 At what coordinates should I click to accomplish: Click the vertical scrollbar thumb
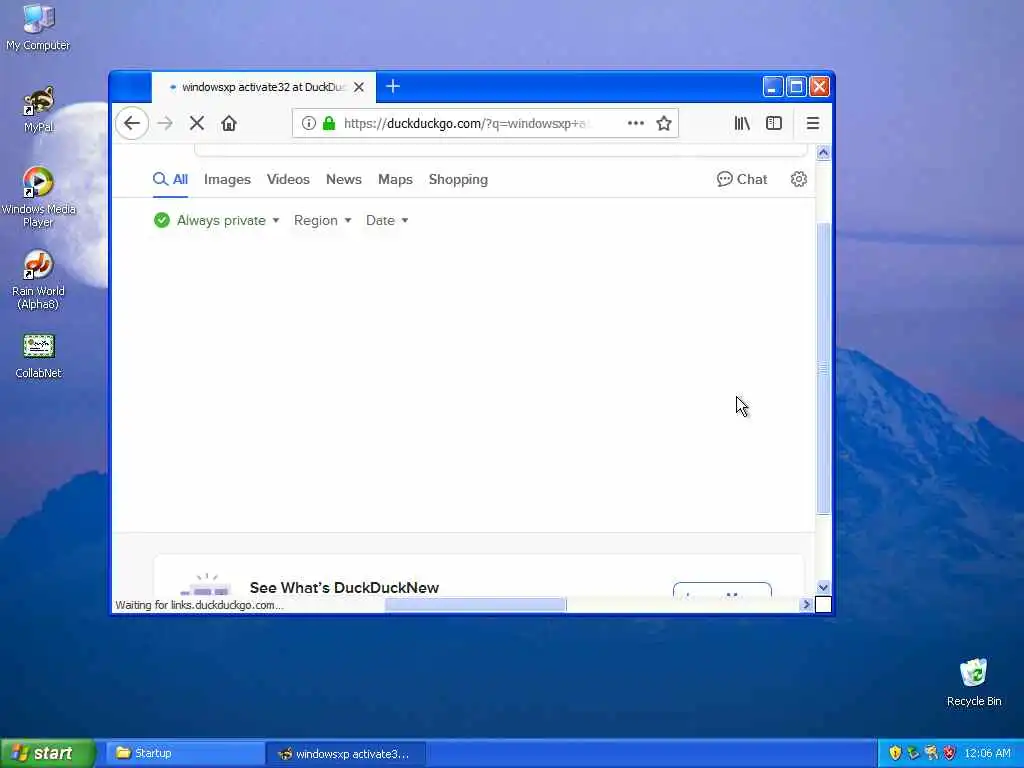tap(823, 369)
